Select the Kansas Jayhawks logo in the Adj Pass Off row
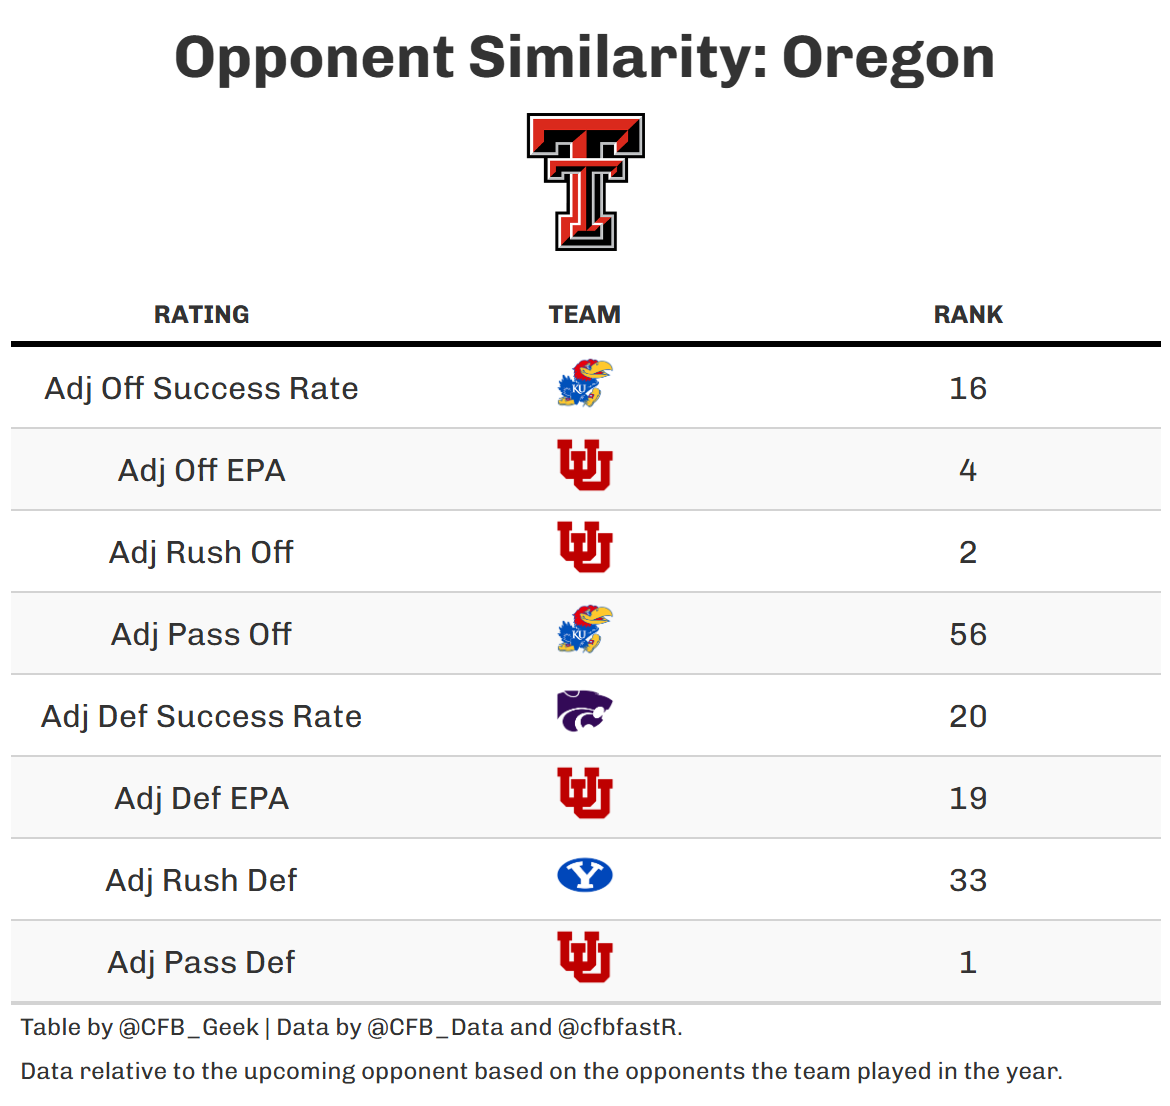 pos(585,630)
